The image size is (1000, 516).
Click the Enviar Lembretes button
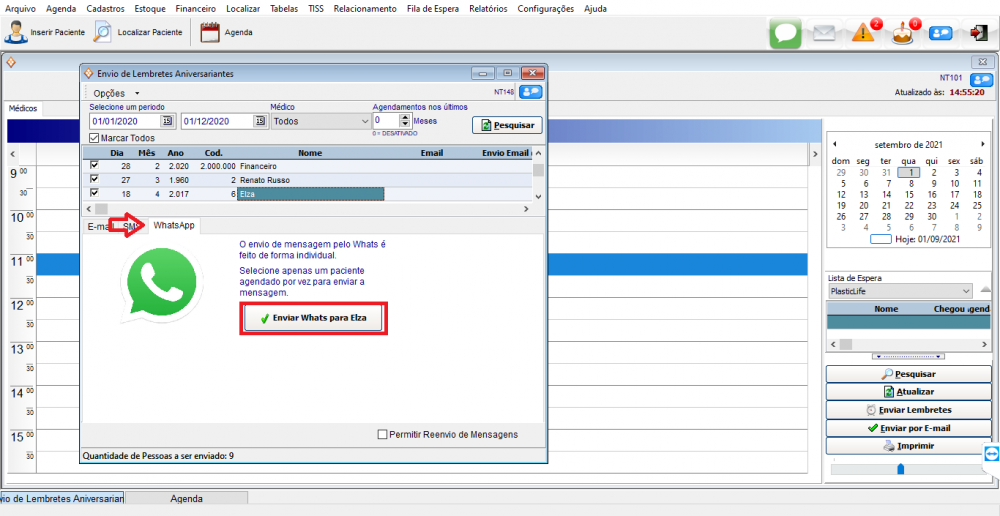[908, 410]
